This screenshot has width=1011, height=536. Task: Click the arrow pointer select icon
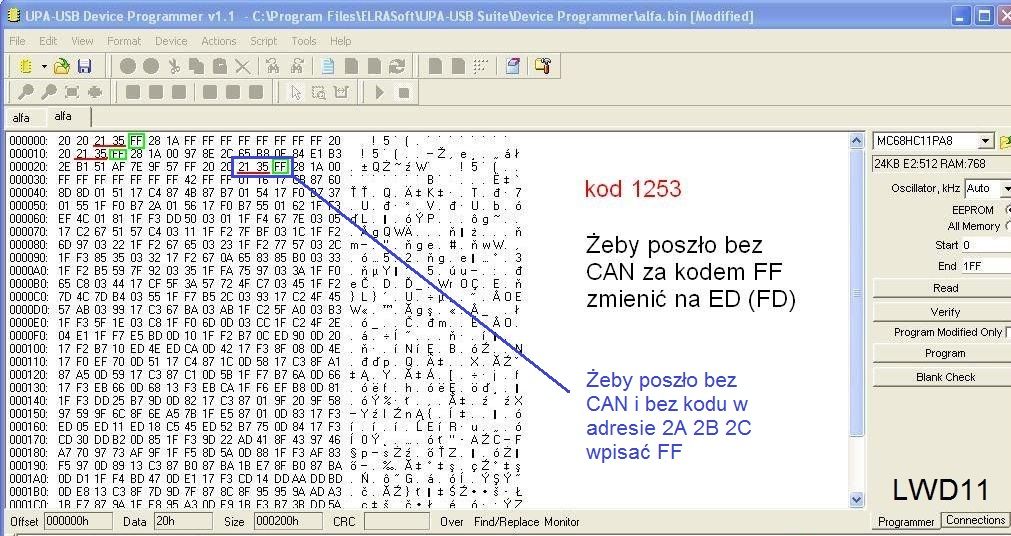(x=296, y=92)
